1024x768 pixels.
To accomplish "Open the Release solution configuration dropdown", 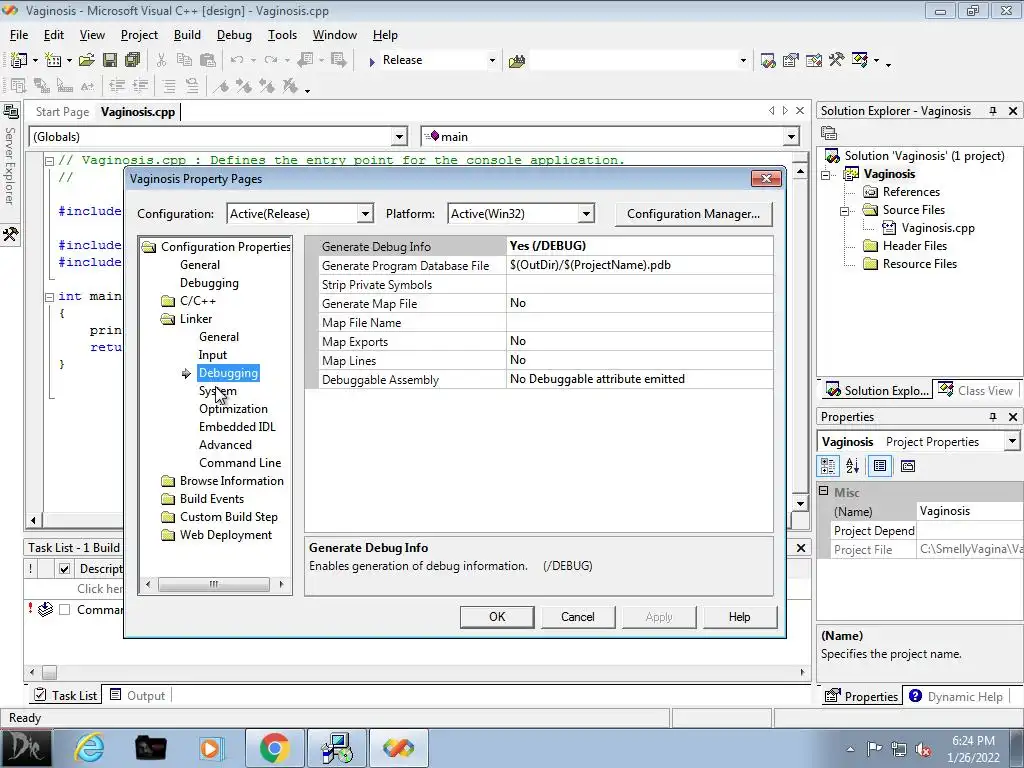I will 492,61.
